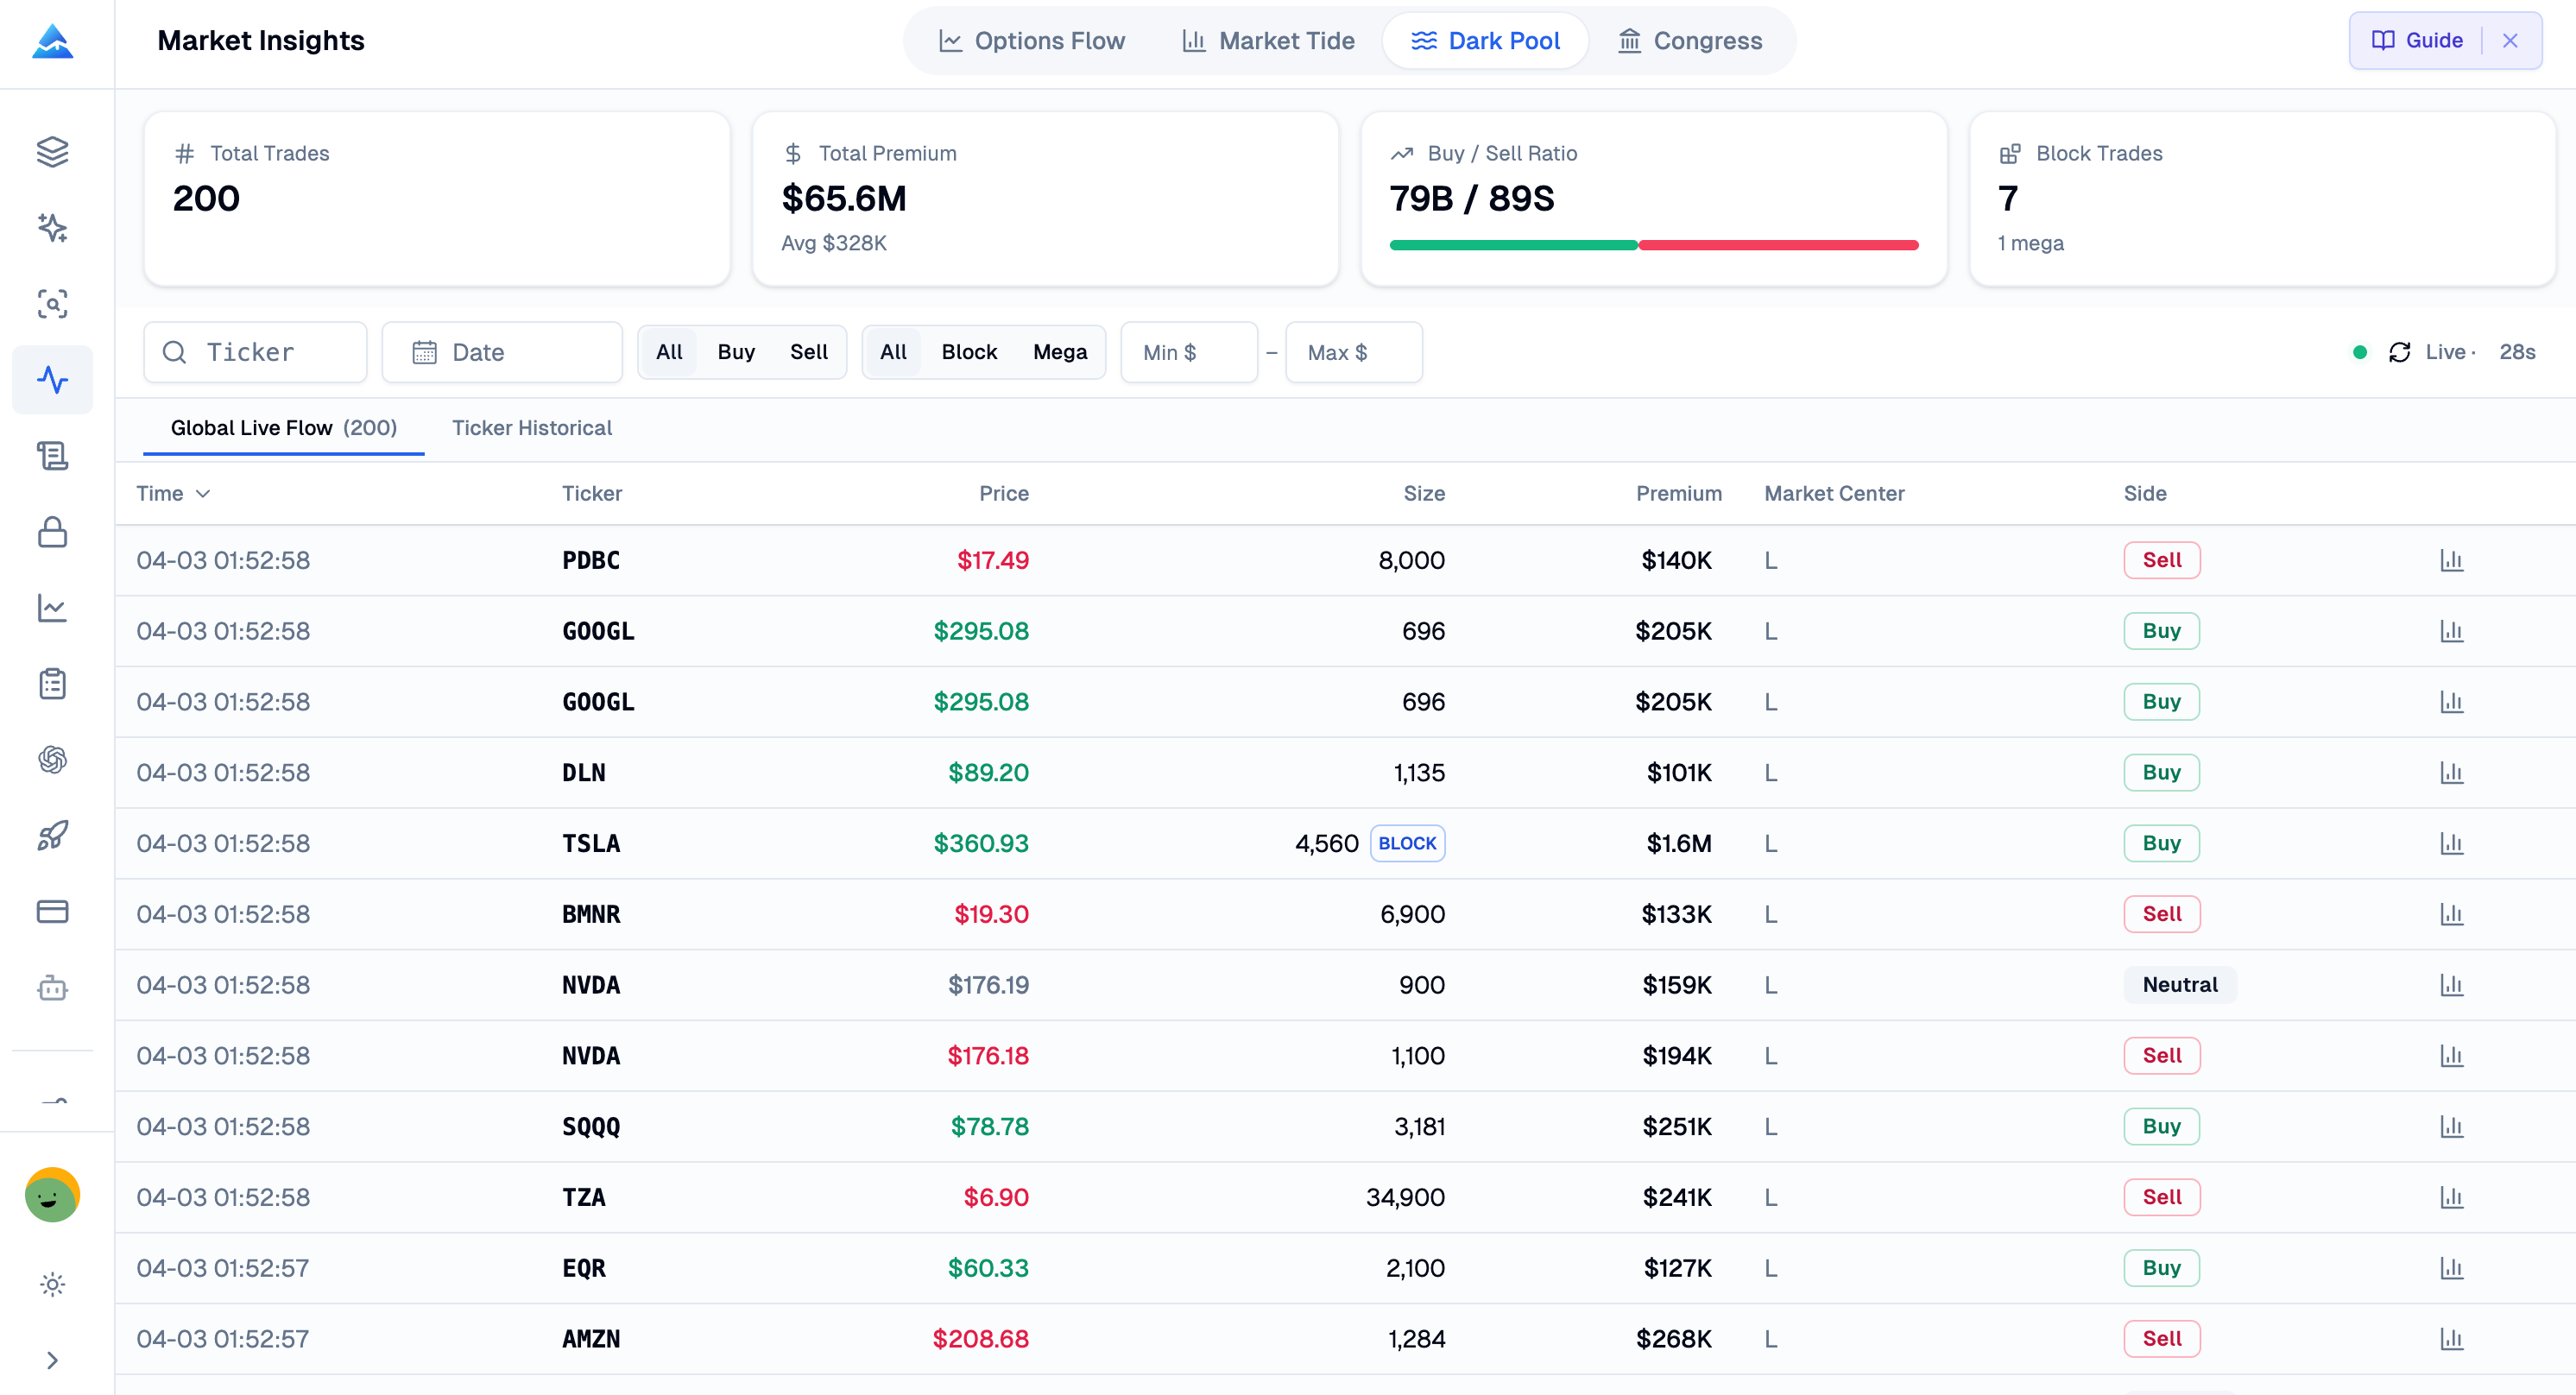This screenshot has width=2576, height=1395.
Task: Click the BLOCK badge on the TSLA row
Action: [1407, 843]
